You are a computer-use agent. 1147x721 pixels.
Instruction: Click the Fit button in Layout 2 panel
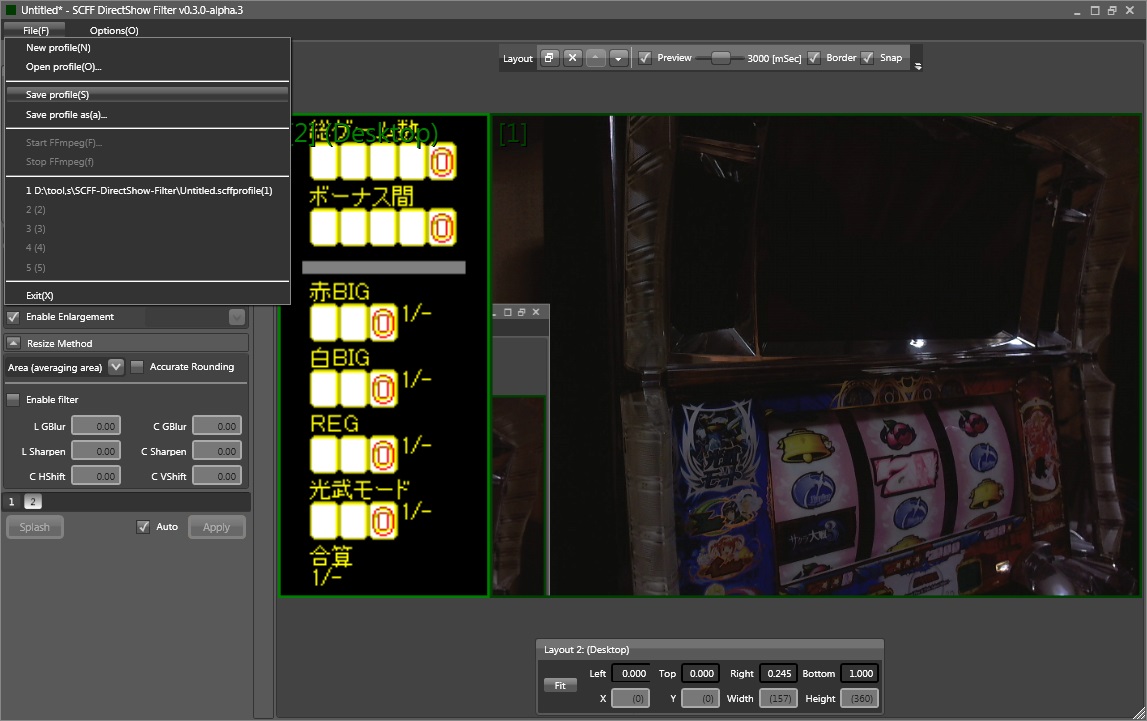(x=560, y=685)
